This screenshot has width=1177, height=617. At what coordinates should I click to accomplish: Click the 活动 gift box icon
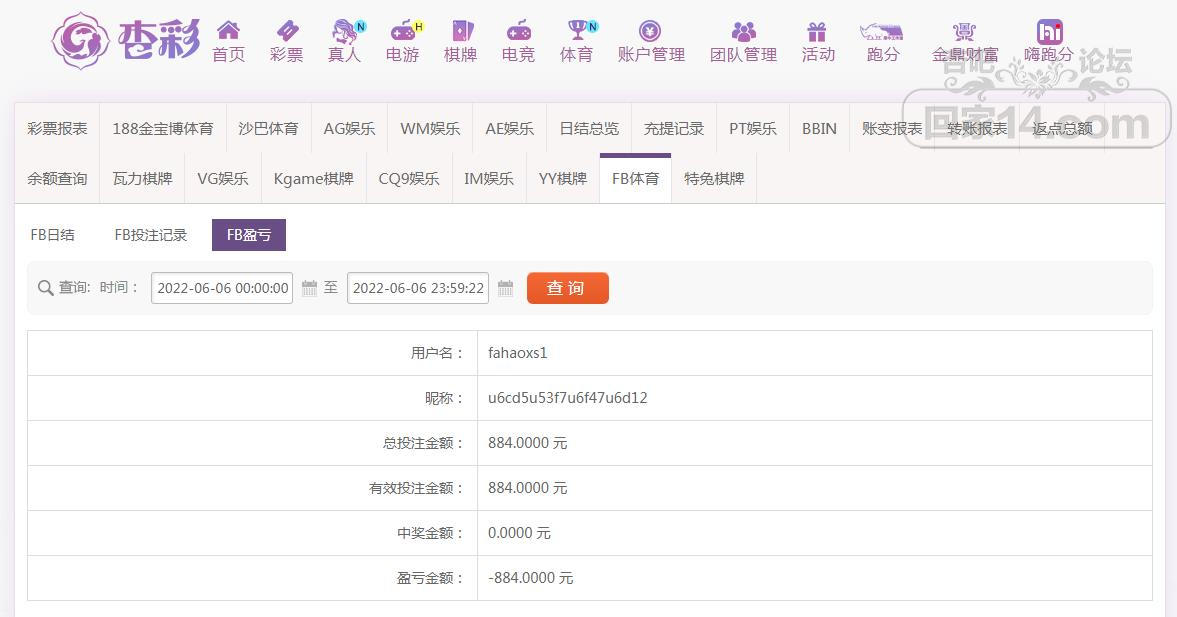point(818,31)
